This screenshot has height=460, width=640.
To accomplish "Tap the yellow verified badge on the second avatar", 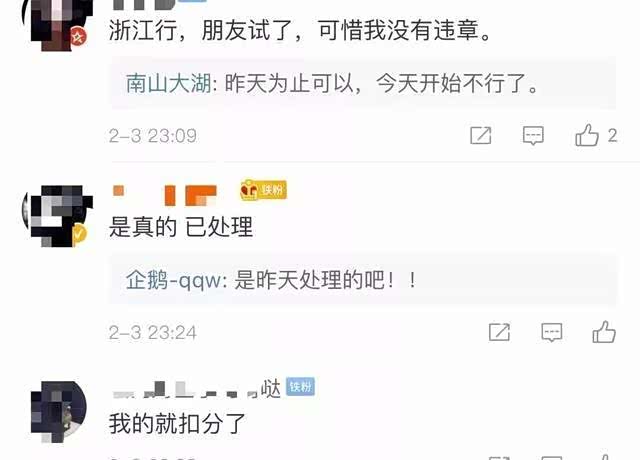I will pos(79,234).
